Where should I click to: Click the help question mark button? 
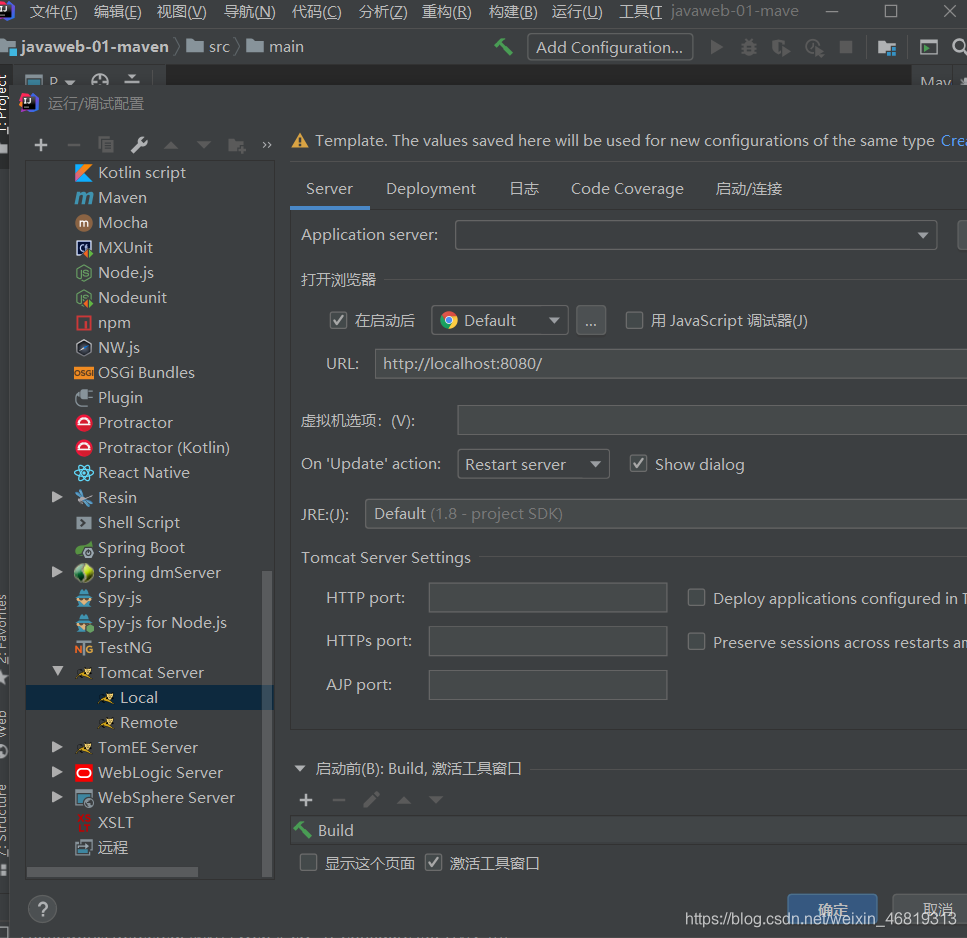pos(43,909)
